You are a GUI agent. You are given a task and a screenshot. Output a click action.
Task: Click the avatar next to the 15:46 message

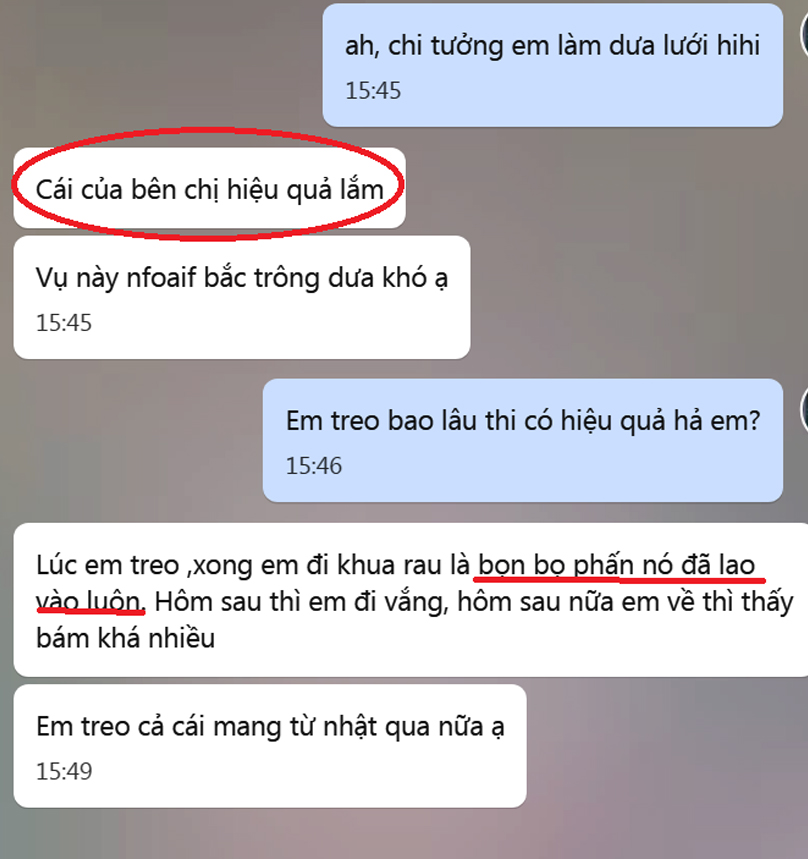coord(804,409)
